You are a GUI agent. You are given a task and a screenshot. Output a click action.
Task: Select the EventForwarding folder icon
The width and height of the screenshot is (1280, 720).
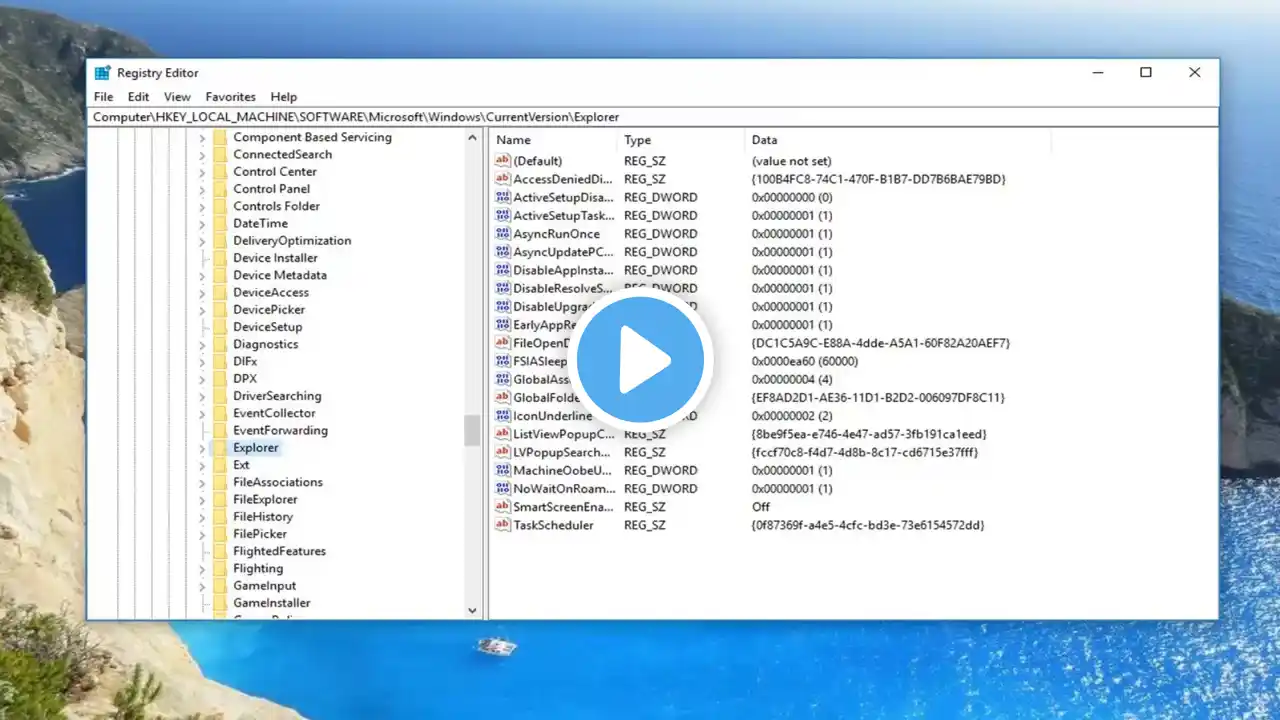(220, 430)
